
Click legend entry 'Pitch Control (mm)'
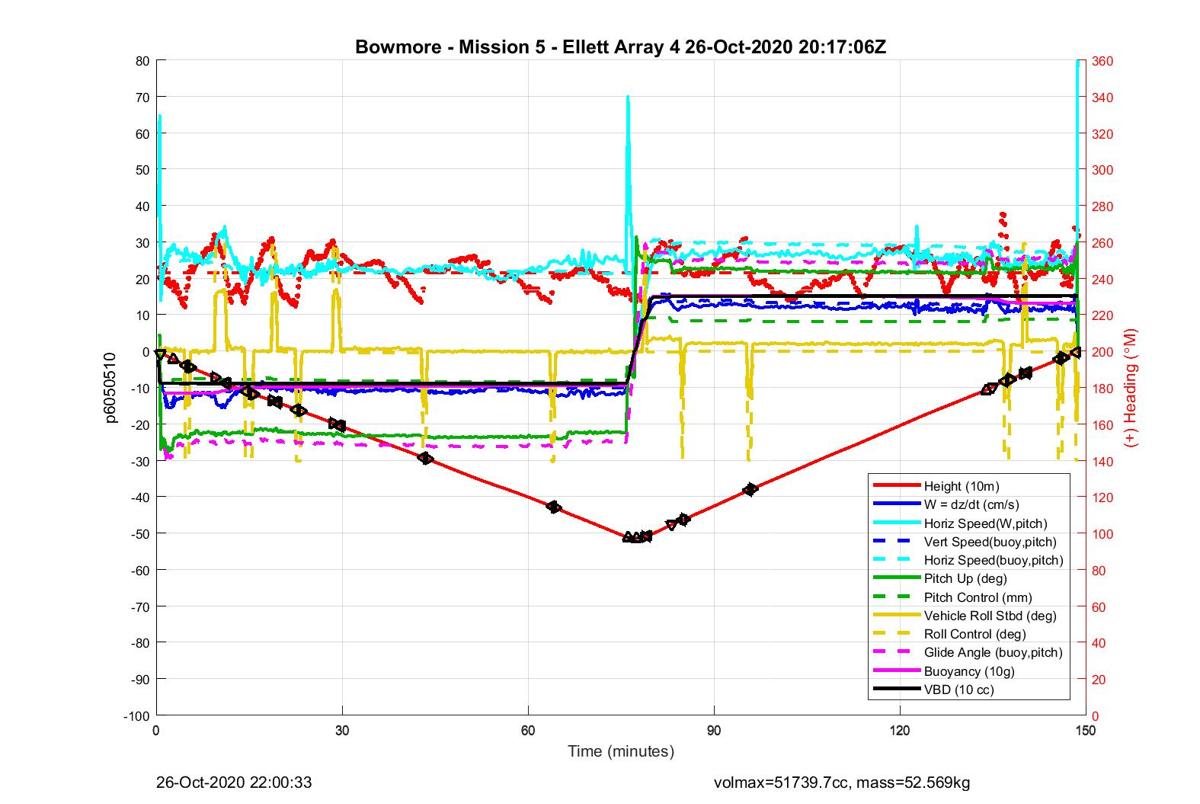(976, 597)
